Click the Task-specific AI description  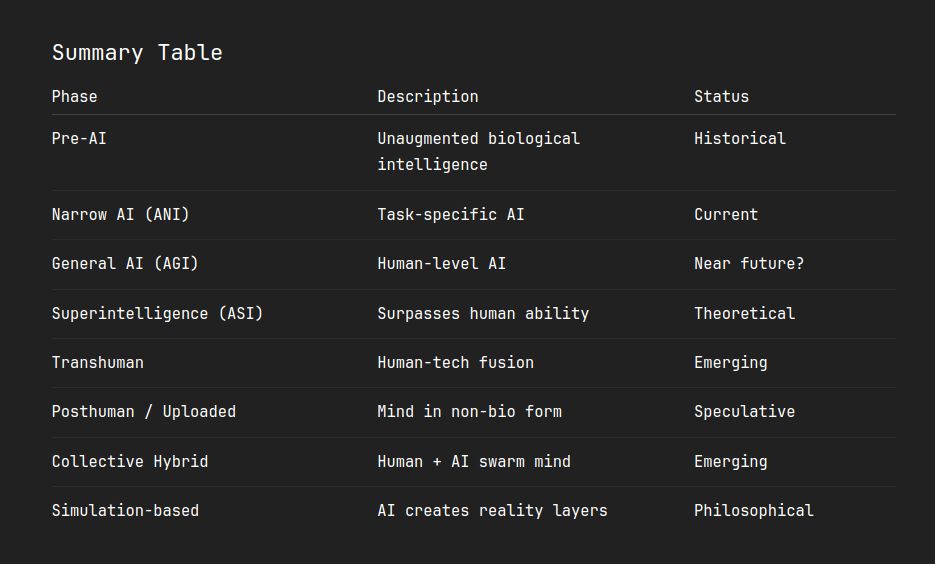(x=451, y=215)
